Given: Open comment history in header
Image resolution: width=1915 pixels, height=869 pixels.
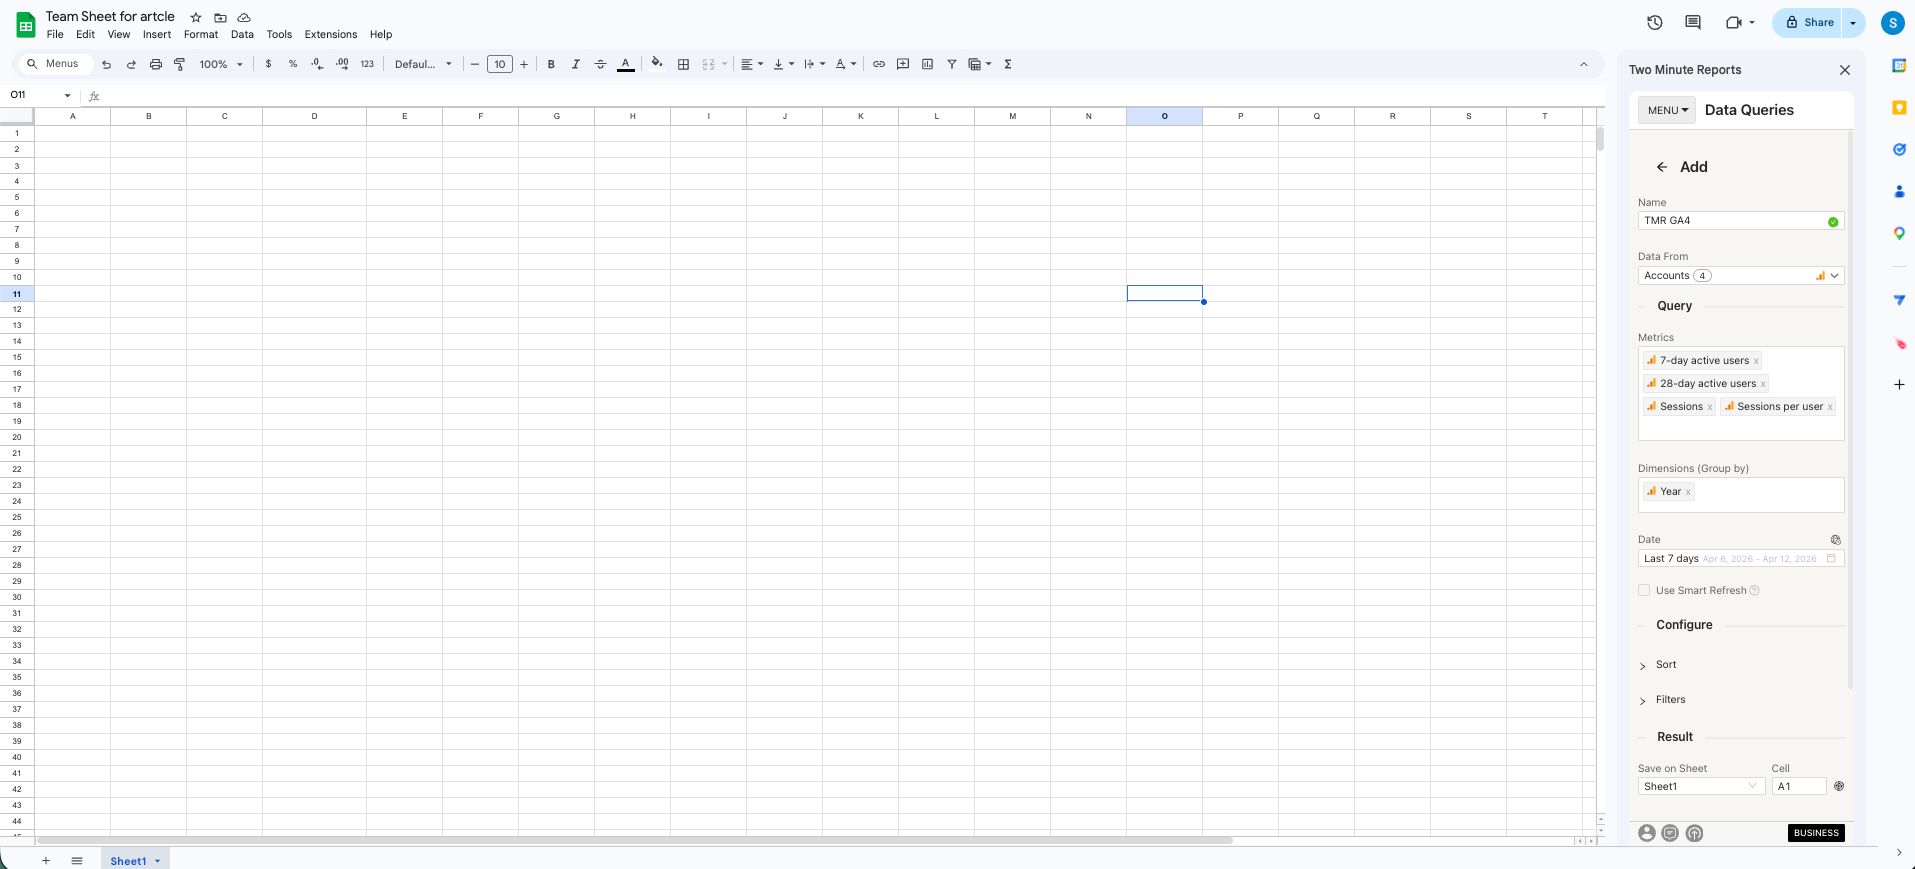Looking at the screenshot, I should 1693,22.
